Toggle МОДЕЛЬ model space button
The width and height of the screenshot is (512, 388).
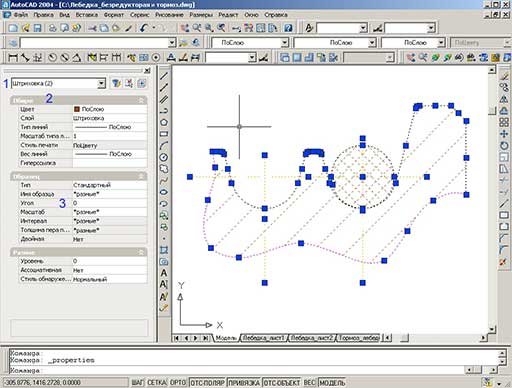pyautogui.click(x=332, y=382)
